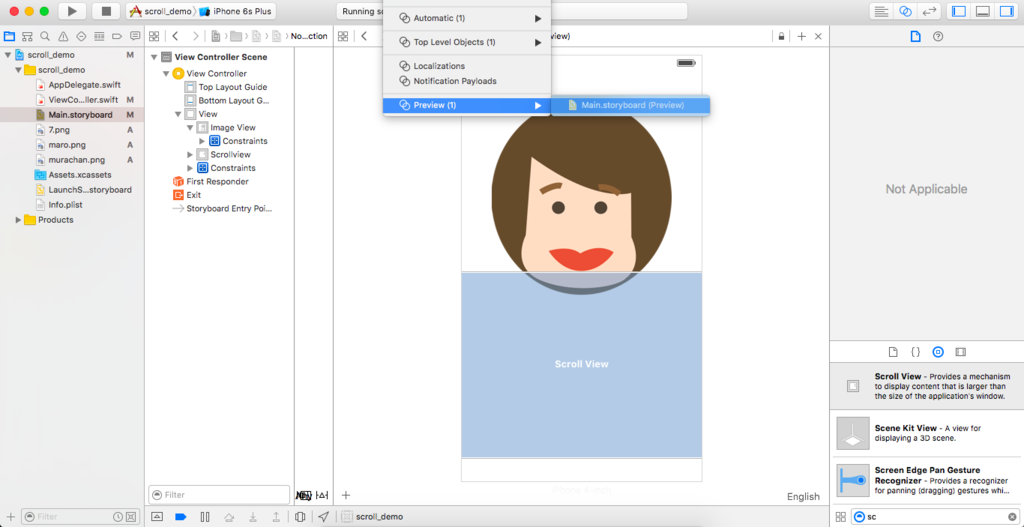Add a preview device with plus button
Viewport: 1024px width, 527px height.
coord(346,496)
